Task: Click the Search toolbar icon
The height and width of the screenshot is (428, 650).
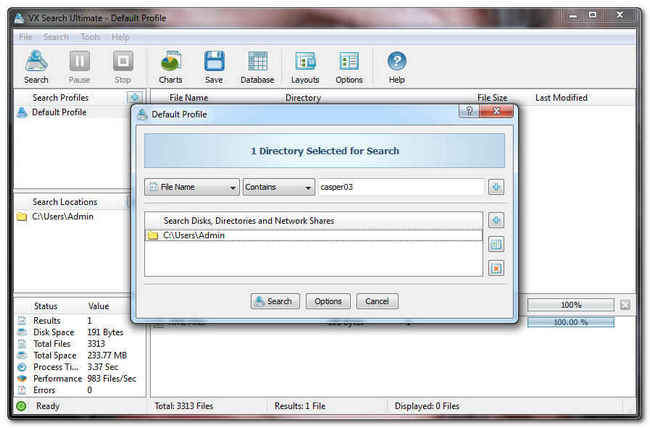Action: click(x=36, y=67)
